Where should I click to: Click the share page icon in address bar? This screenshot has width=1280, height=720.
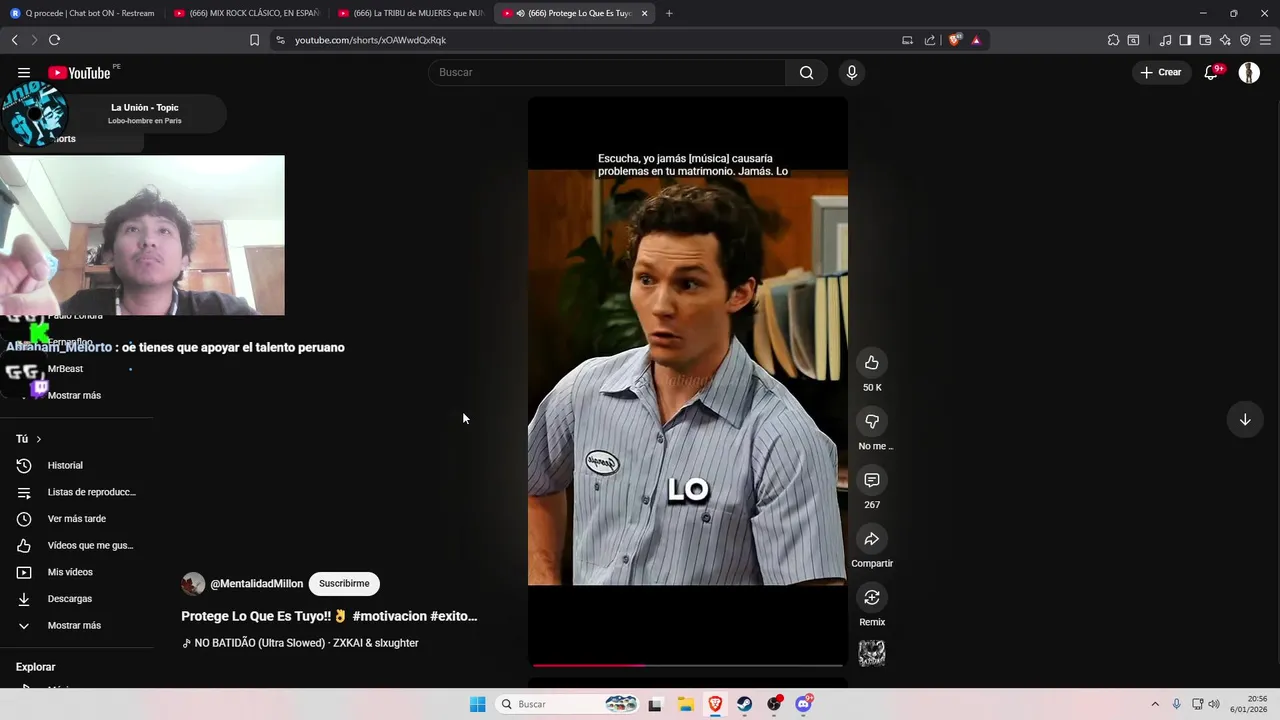coord(930,40)
